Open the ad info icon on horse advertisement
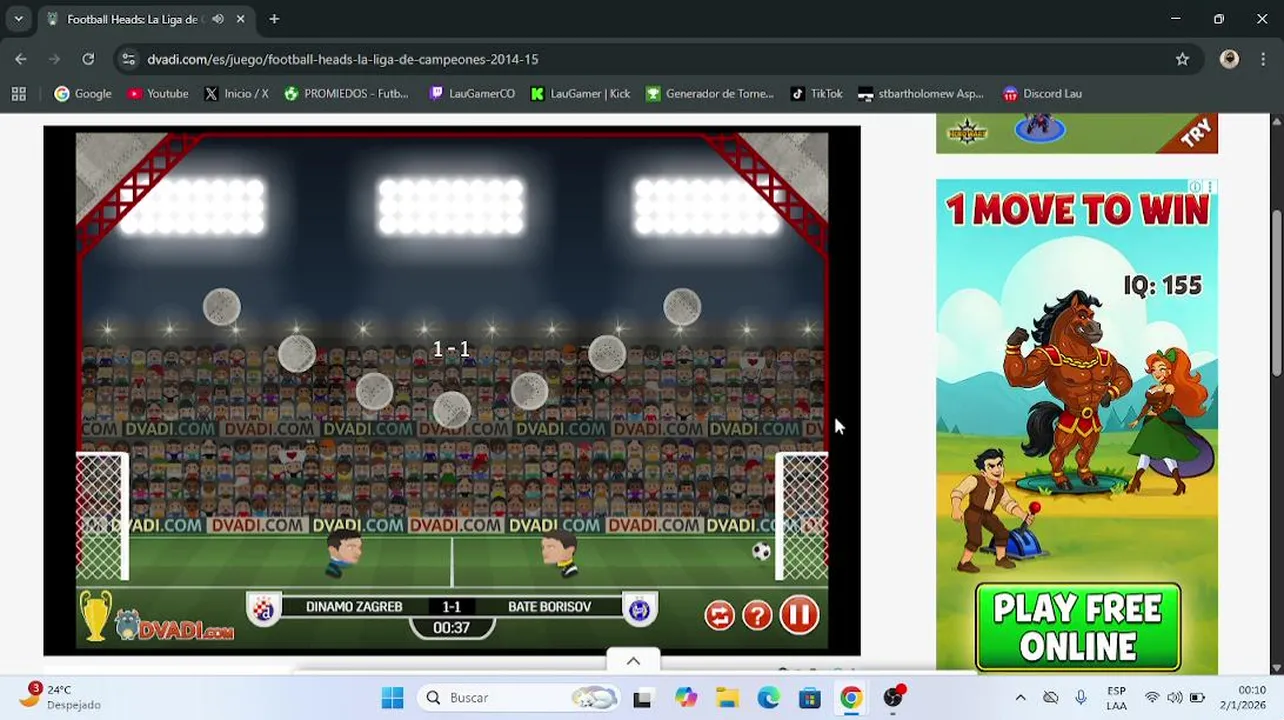This screenshot has width=1284, height=720. click(x=1196, y=187)
